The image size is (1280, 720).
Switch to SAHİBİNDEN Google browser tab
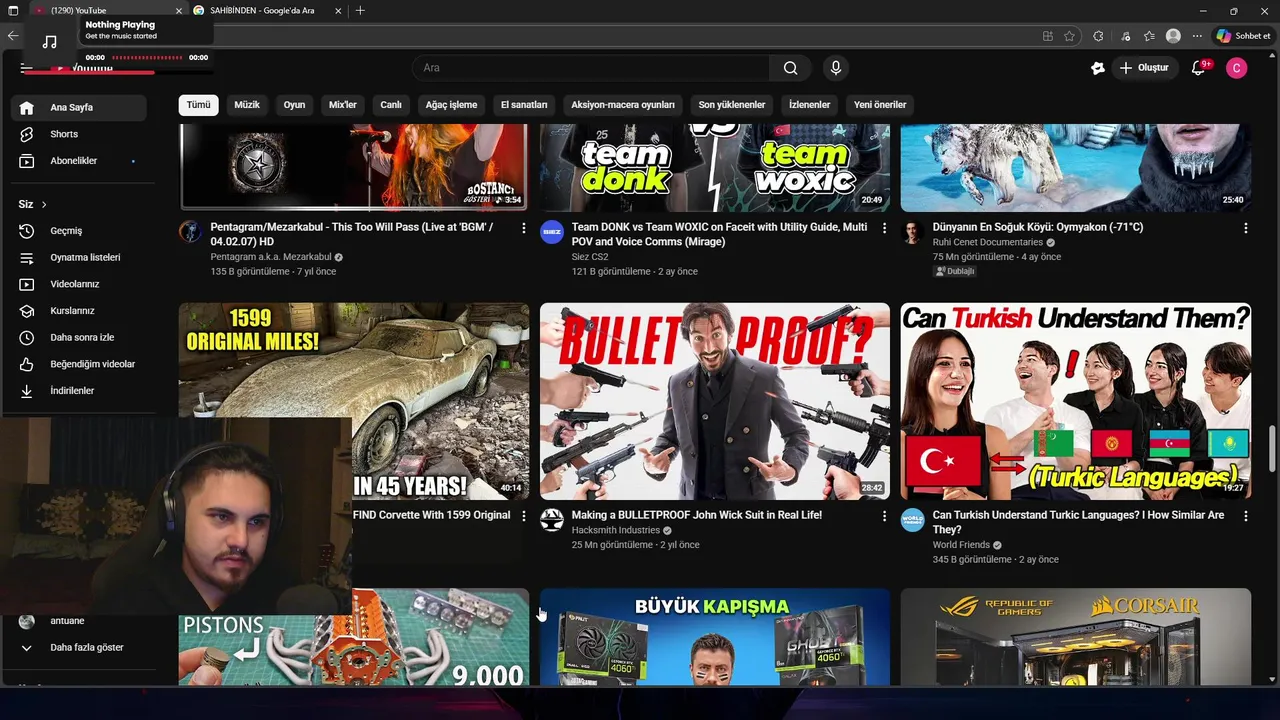[x=262, y=10]
